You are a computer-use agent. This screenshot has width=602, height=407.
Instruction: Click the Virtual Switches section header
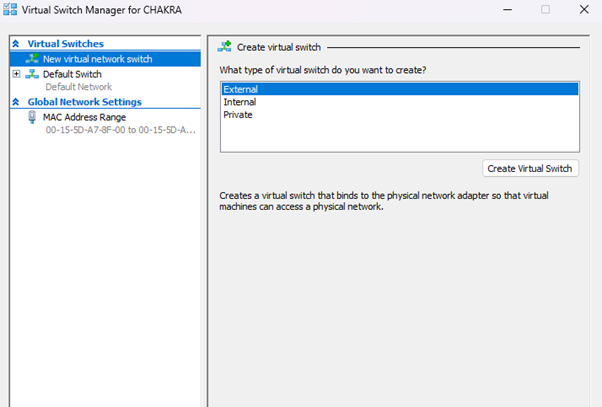coord(65,44)
